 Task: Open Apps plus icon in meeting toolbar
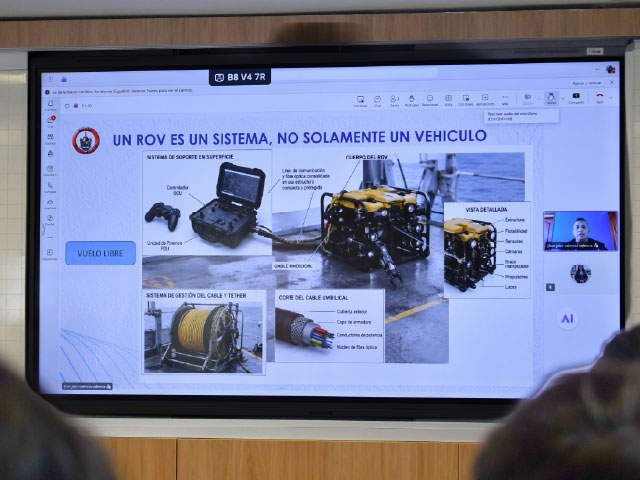(485, 100)
